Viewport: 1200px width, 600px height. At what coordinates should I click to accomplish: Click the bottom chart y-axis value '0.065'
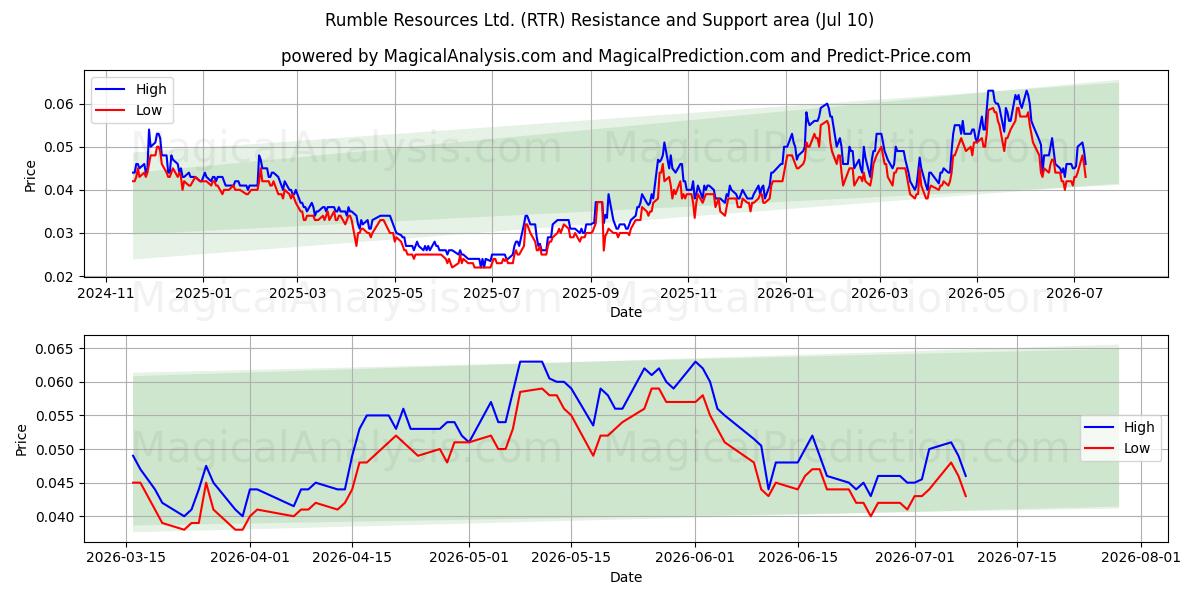[x=56, y=349]
